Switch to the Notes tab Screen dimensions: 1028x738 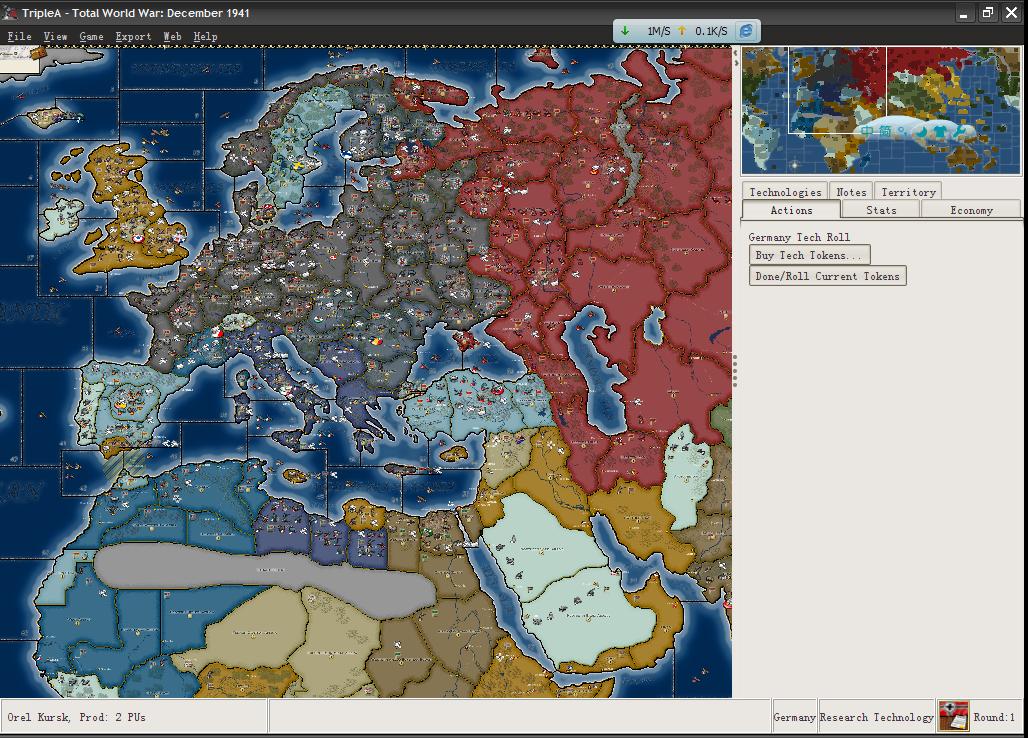tap(851, 191)
